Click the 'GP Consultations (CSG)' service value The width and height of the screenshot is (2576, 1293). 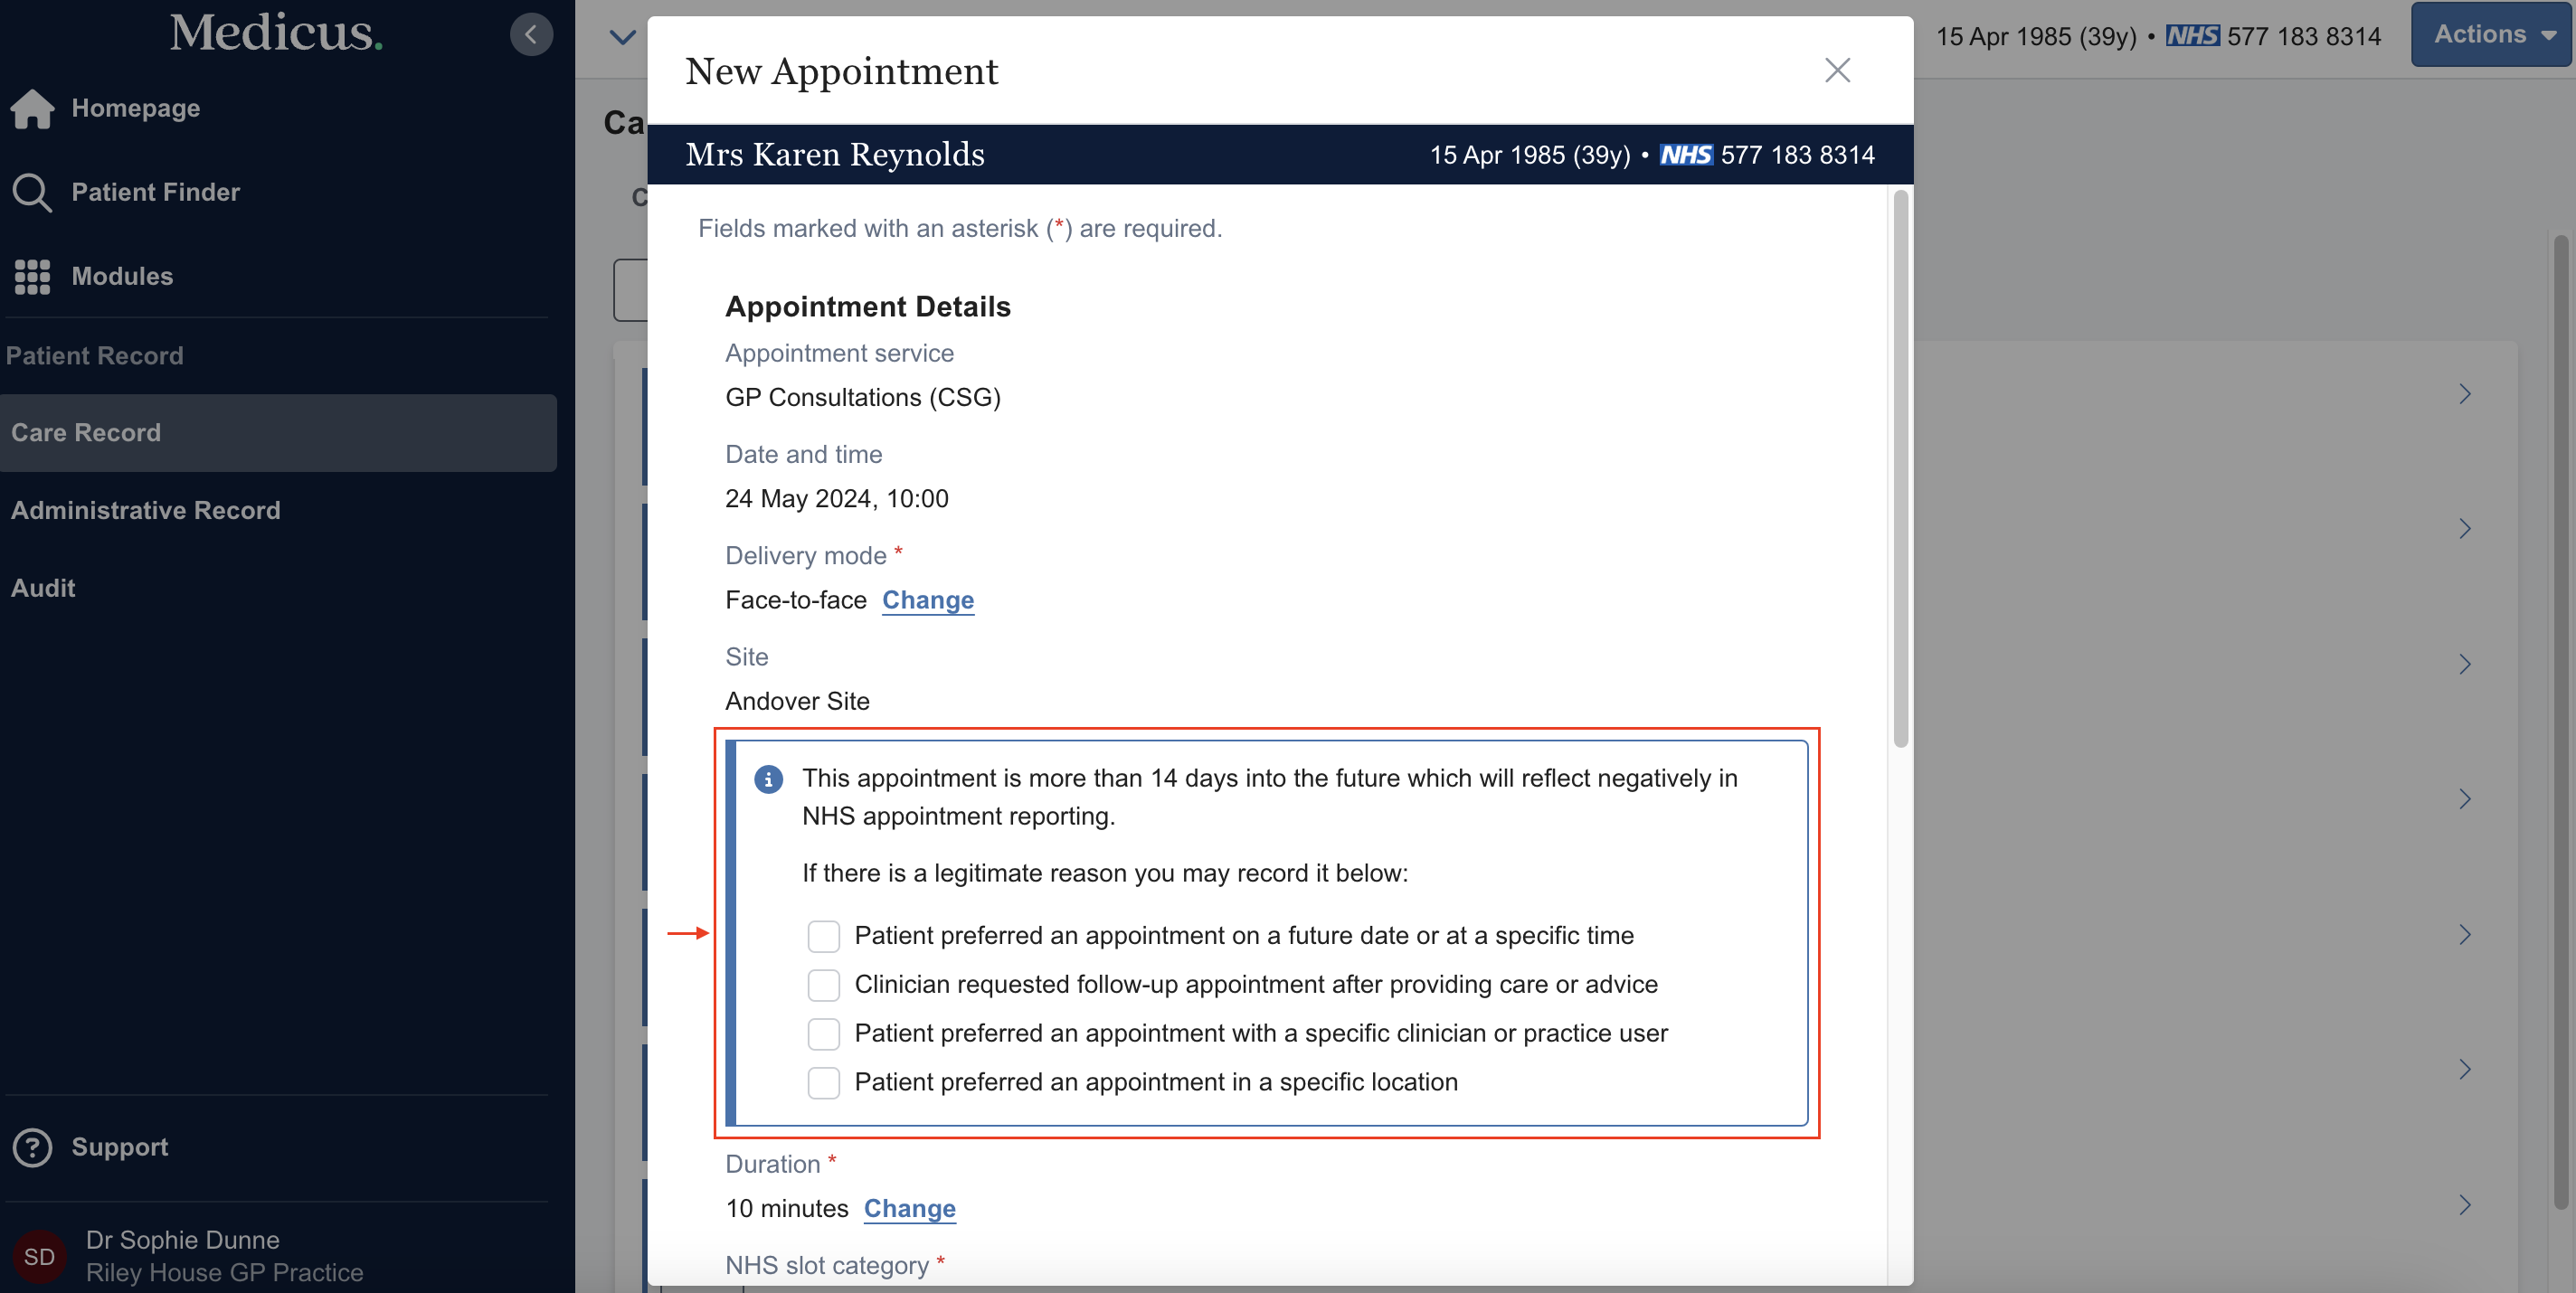[x=863, y=398]
